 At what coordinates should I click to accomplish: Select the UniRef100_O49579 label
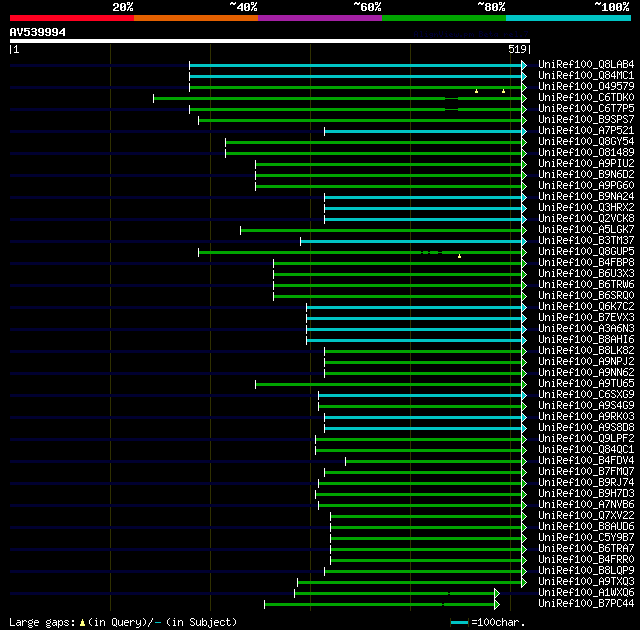coord(586,87)
